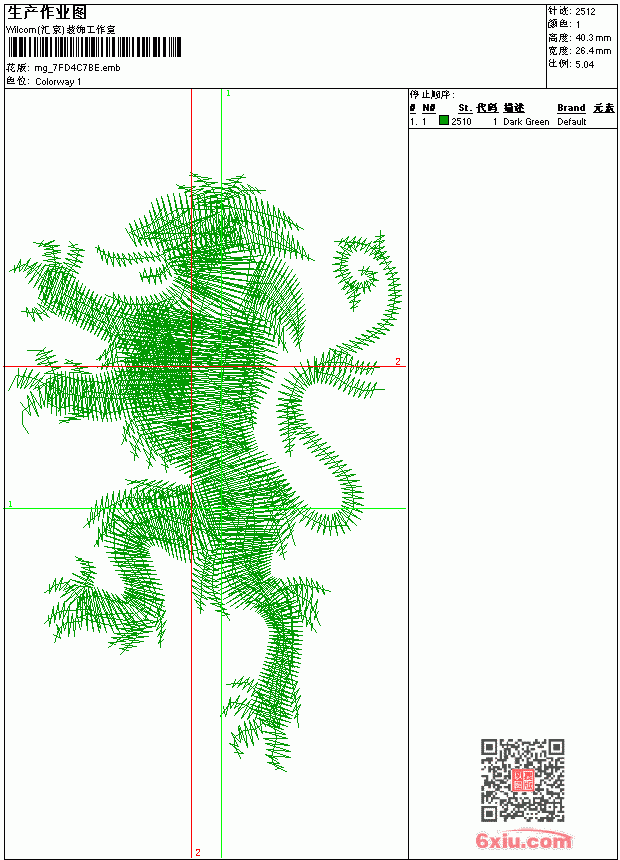Click the file name mg_7FD4C7BE.emb

click(x=77, y=68)
